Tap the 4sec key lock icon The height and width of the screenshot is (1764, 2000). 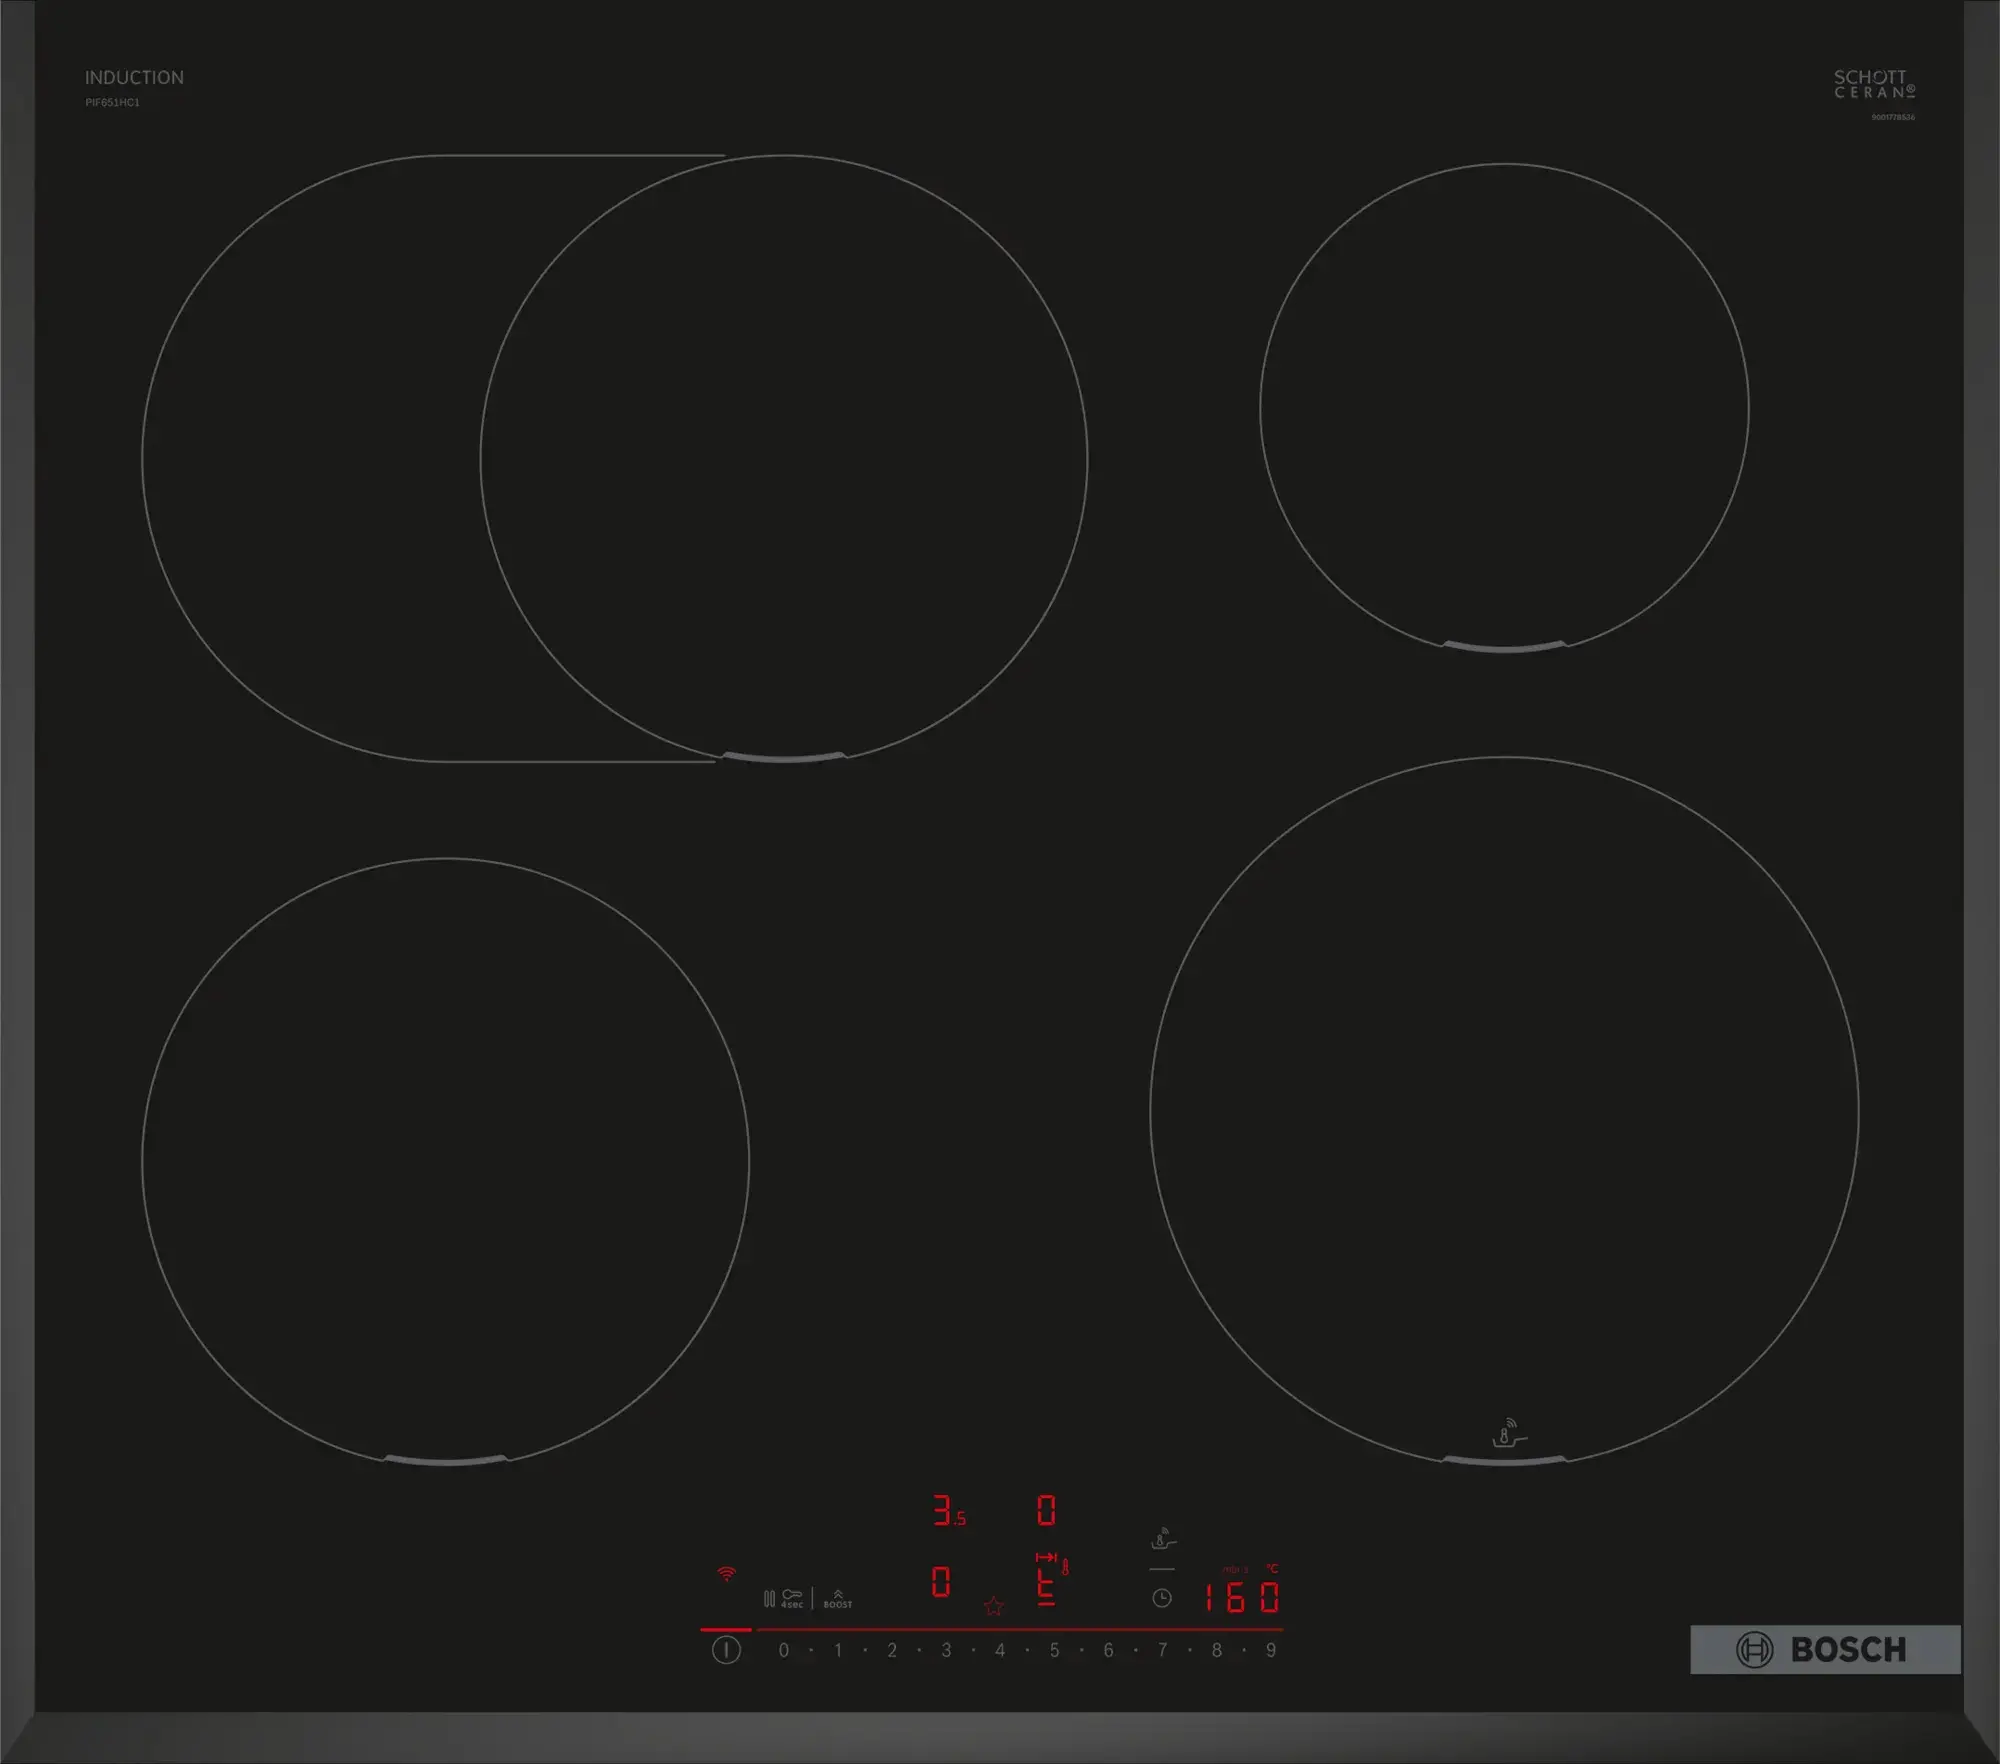(x=792, y=1598)
